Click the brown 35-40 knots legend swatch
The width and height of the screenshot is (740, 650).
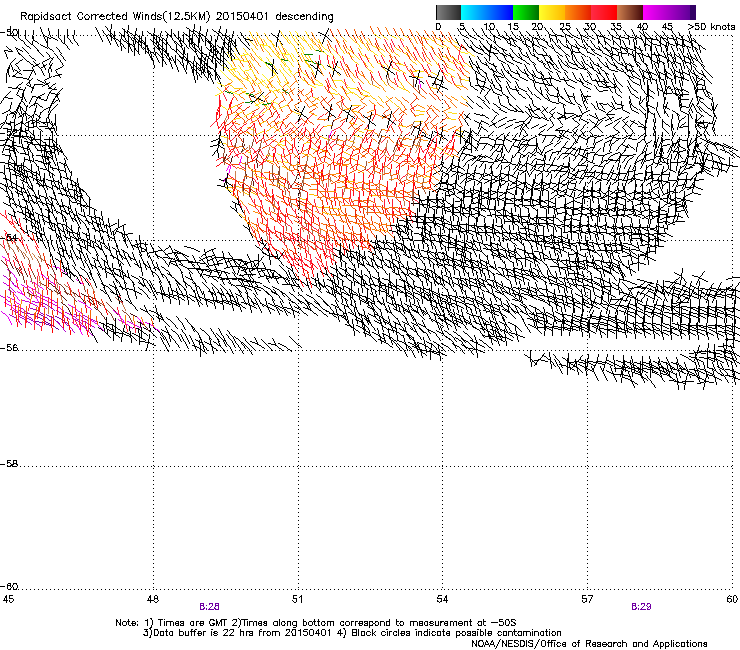coord(630,12)
